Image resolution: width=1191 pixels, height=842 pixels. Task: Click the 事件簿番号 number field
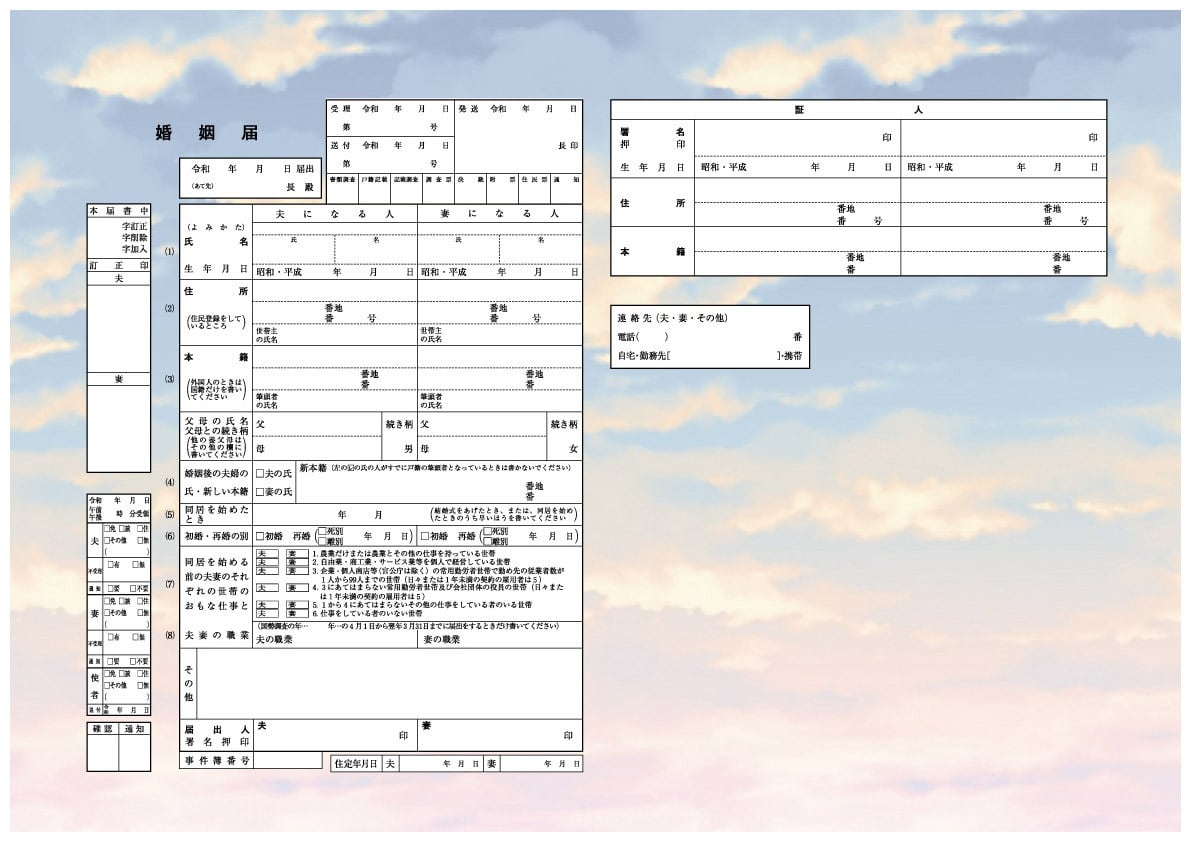pyautogui.click(x=286, y=761)
